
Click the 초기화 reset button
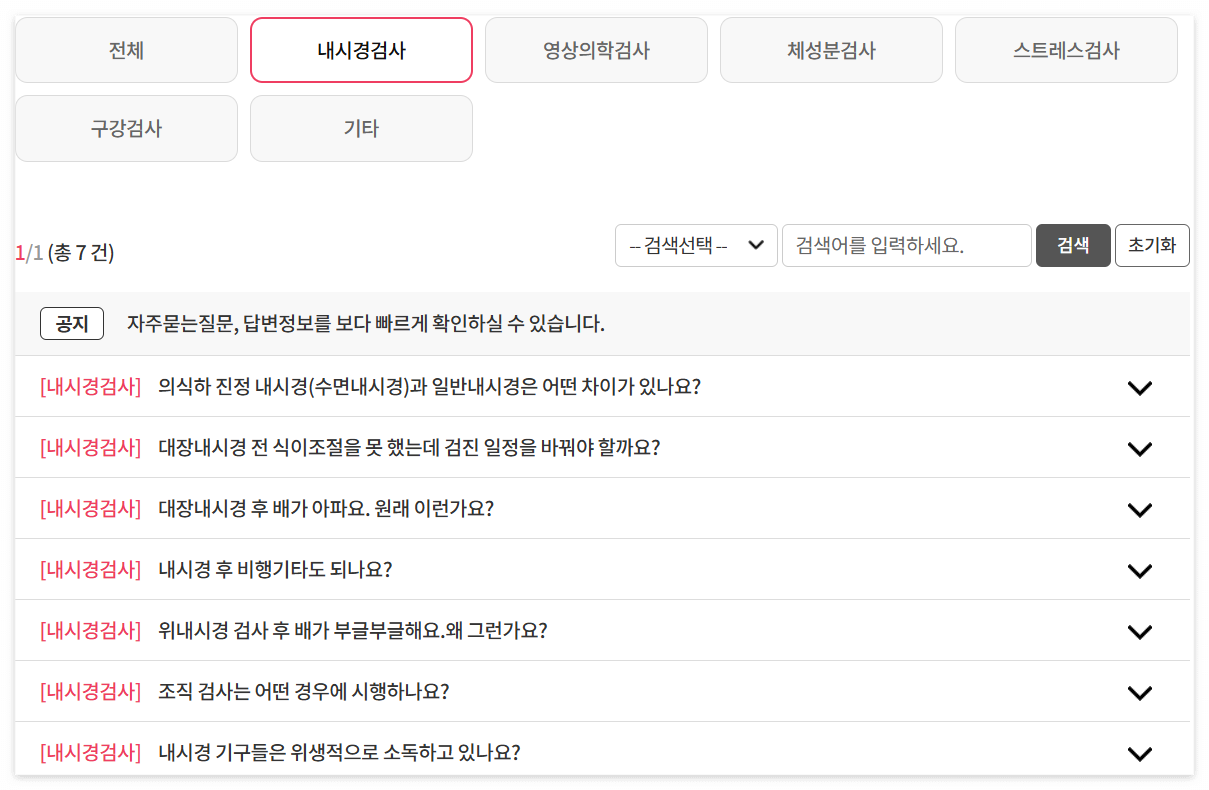click(1152, 245)
